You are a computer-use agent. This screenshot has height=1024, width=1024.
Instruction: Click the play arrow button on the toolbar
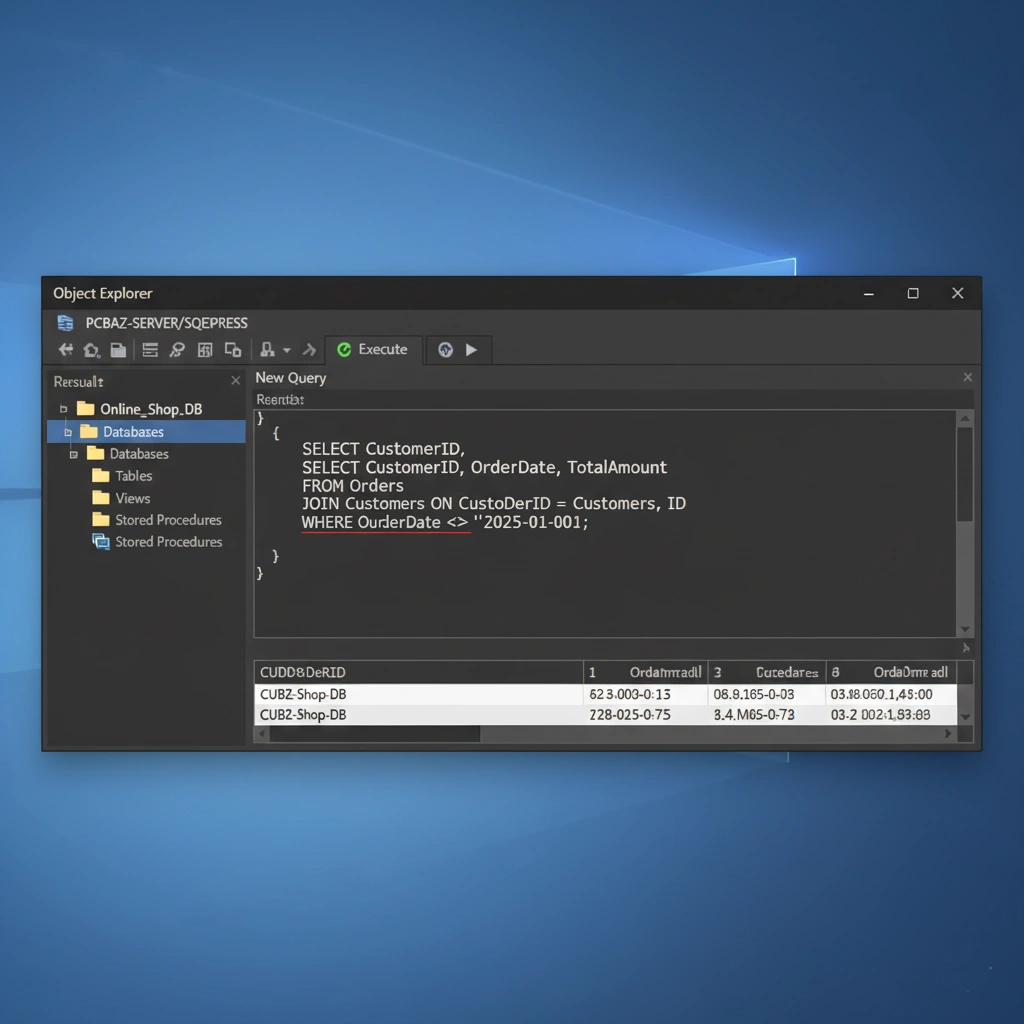[x=472, y=350]
